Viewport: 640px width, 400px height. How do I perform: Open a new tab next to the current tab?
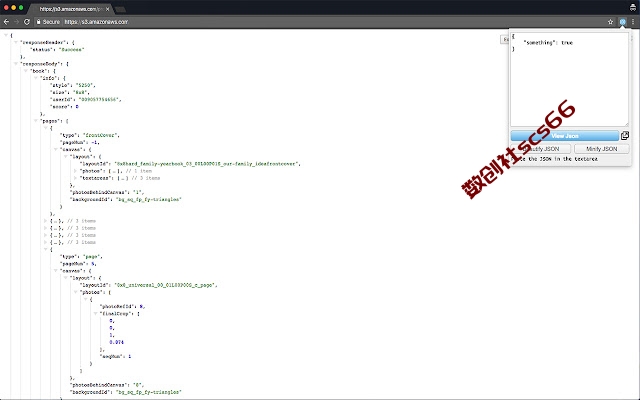tap(120, 9)
